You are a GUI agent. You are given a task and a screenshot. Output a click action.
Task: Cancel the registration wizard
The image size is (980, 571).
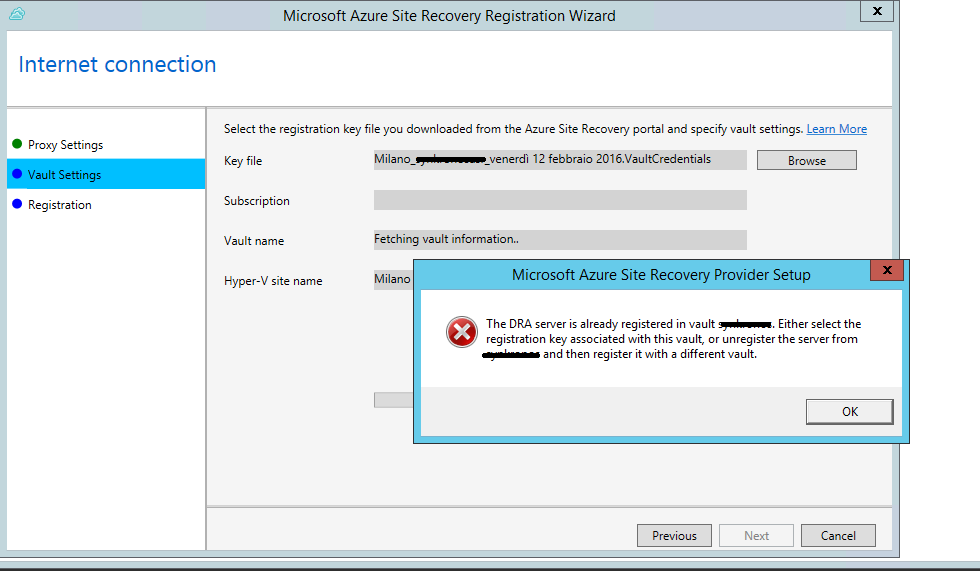838,535
